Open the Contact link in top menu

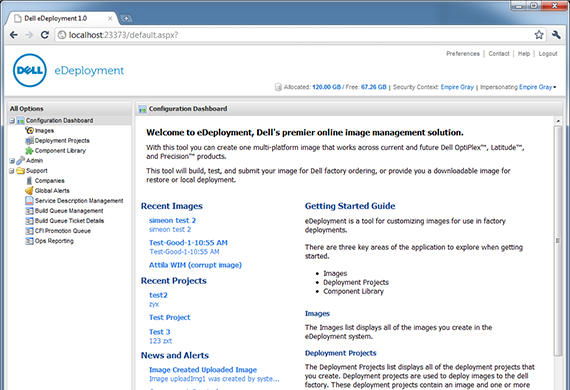coord(499,54)
